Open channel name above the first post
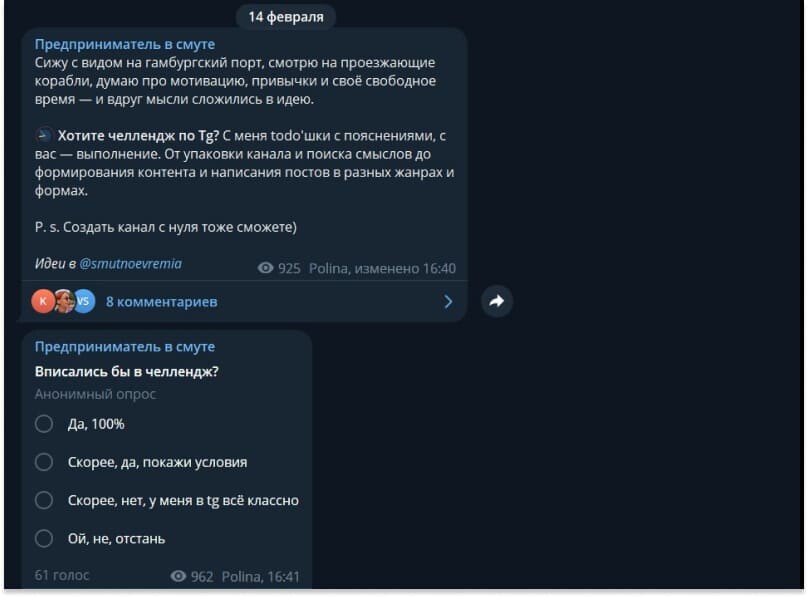This screenshot has width=808, height=597. click(125, 44)
